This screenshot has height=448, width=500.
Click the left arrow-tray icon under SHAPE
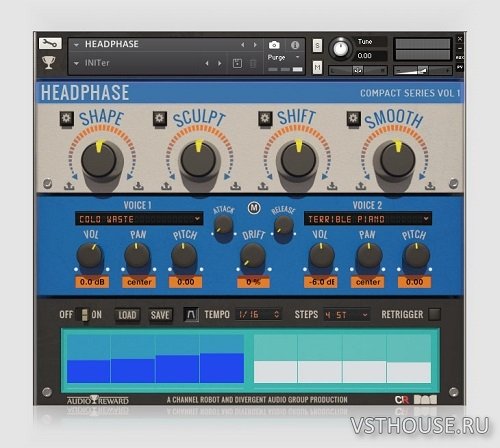[69, 186]
